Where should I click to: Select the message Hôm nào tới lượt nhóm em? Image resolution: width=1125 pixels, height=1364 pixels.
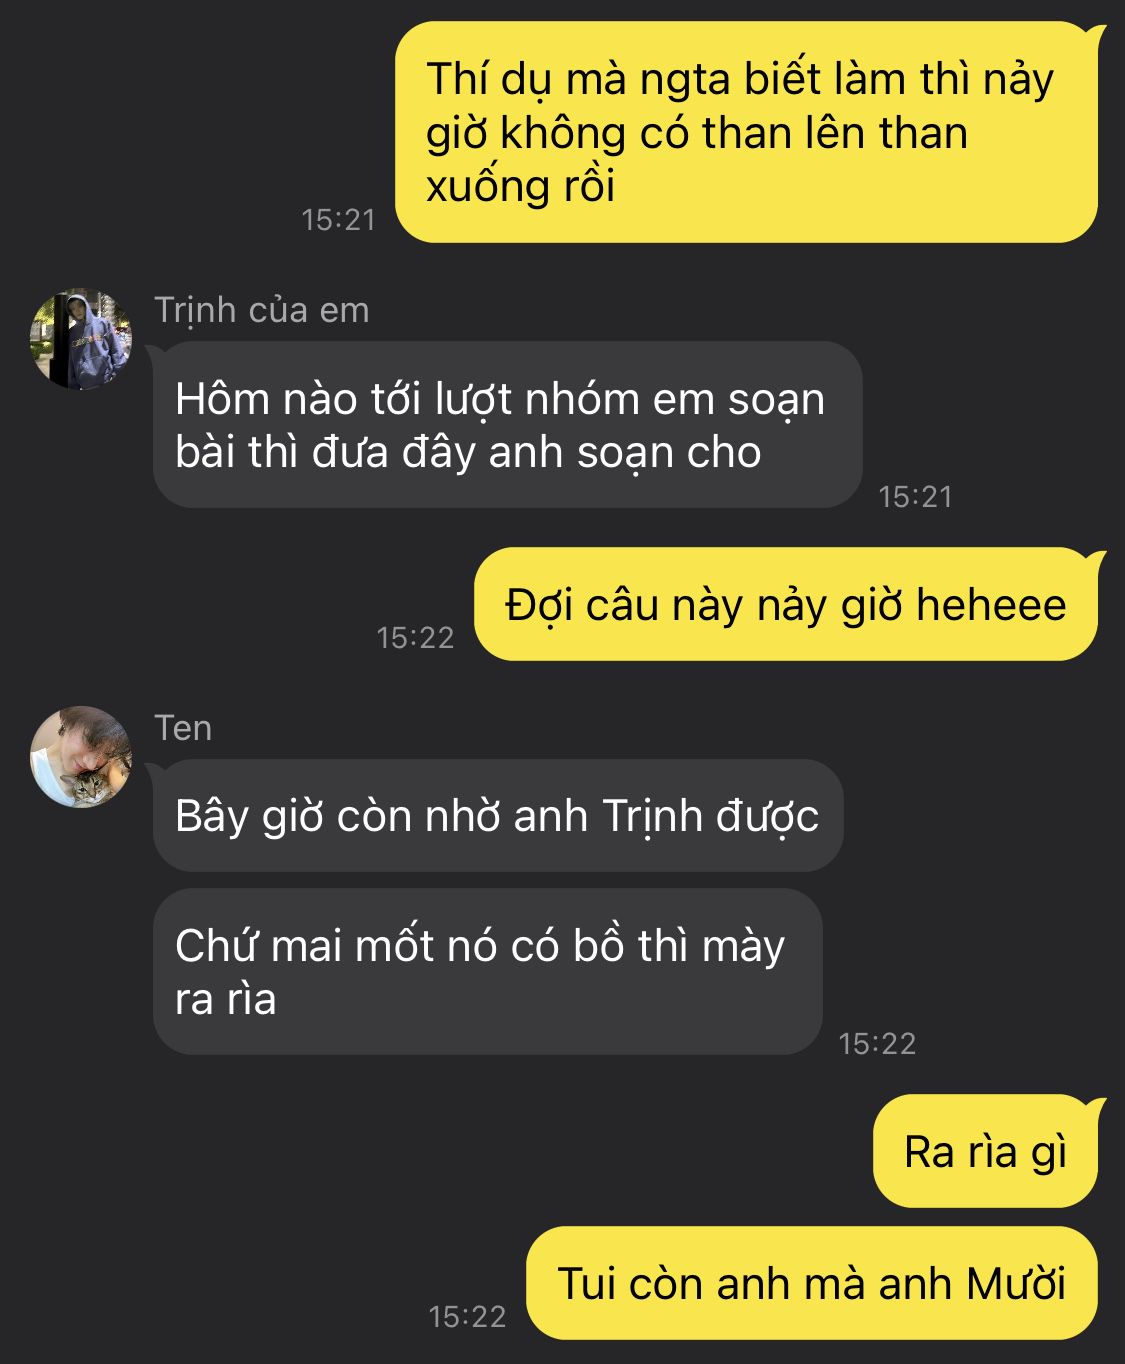click(x=507, y=425)
